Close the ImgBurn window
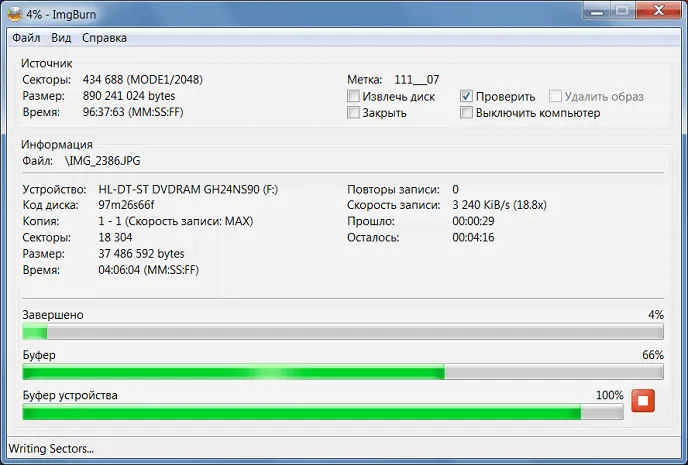 [x=659, y=11]
